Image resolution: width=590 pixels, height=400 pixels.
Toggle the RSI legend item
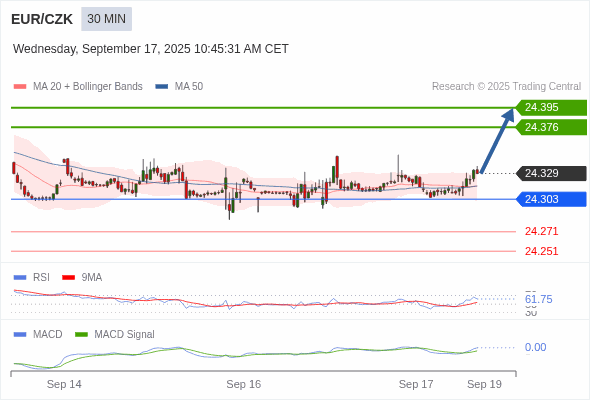(32, 277)
